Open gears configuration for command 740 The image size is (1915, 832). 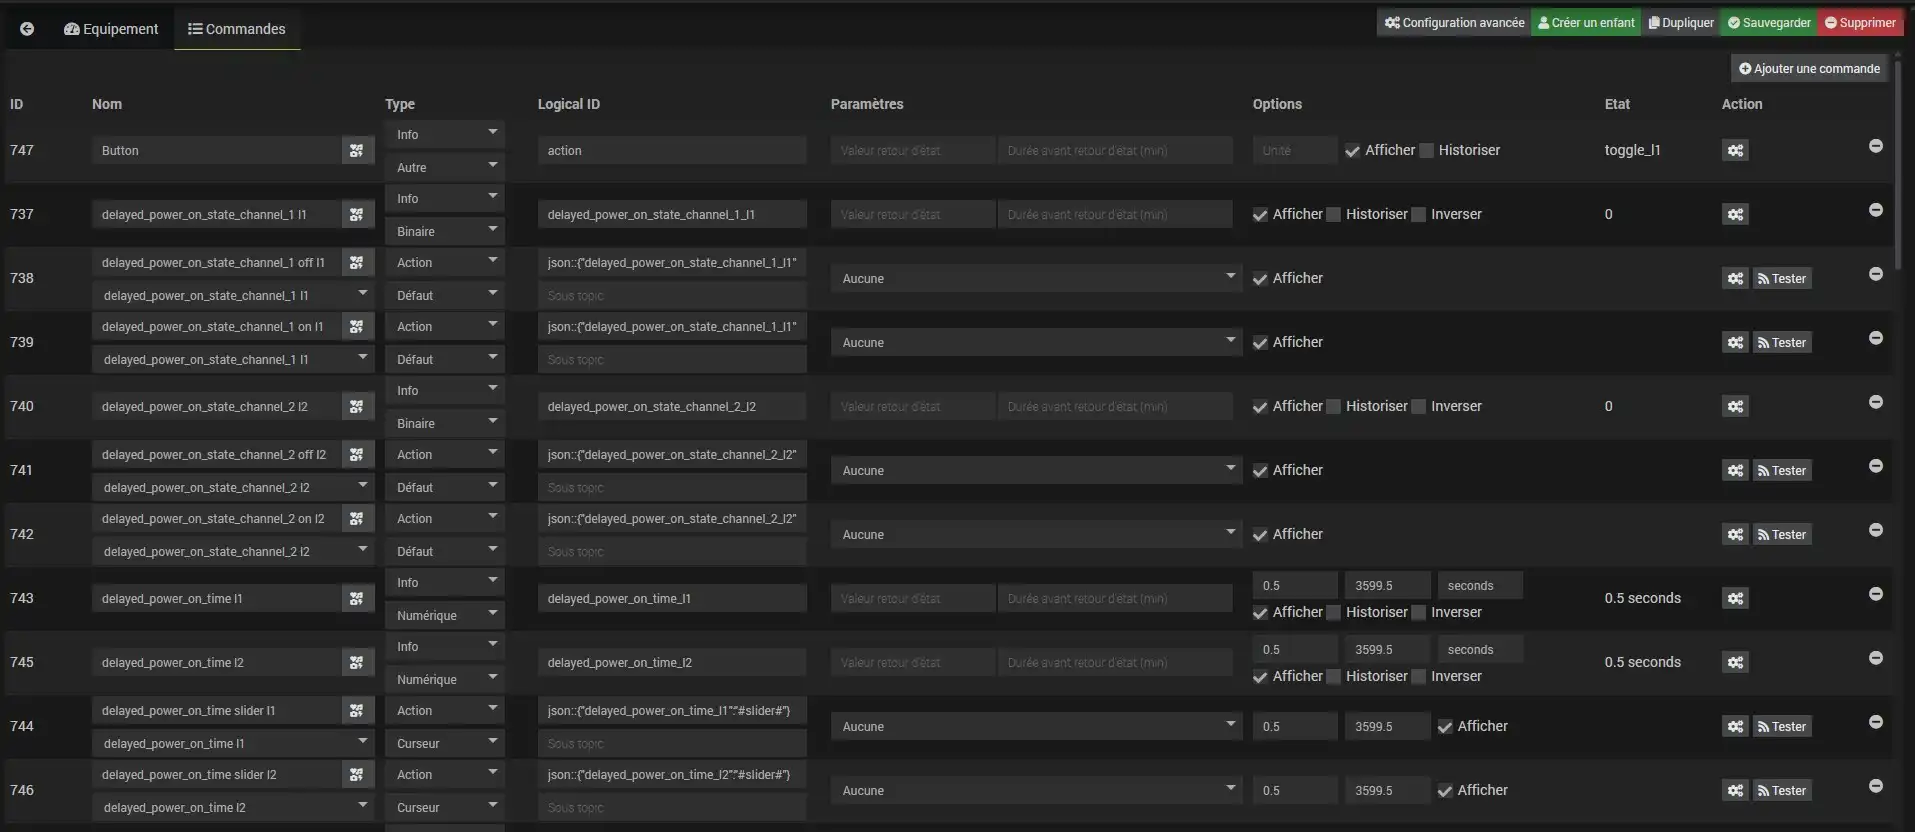[x=1735, y=406]
